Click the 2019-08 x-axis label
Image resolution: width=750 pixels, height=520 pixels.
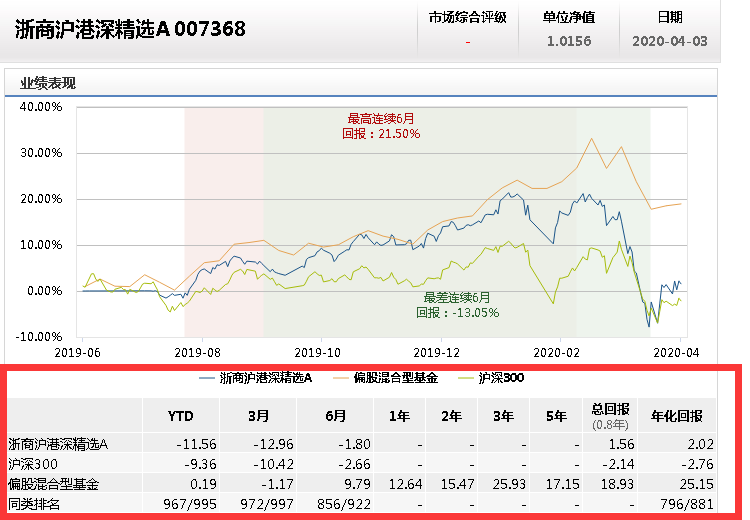coord(197,353)
